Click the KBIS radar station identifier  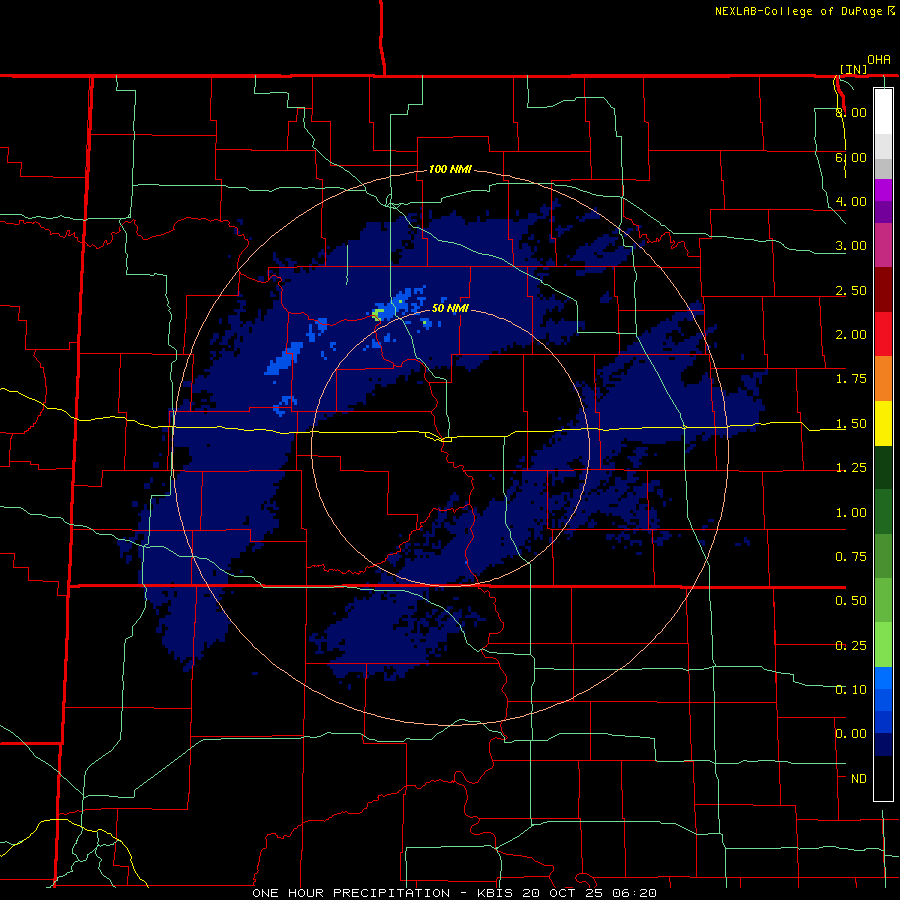(496, 893)
